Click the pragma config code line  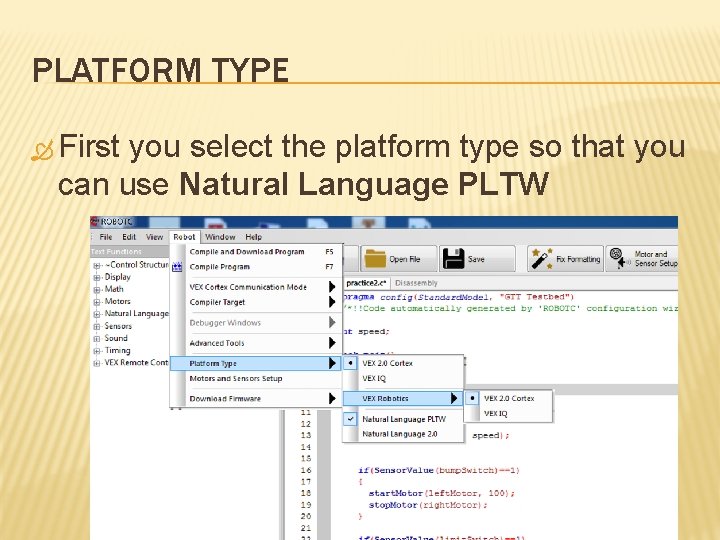click(x=458, y=297)
